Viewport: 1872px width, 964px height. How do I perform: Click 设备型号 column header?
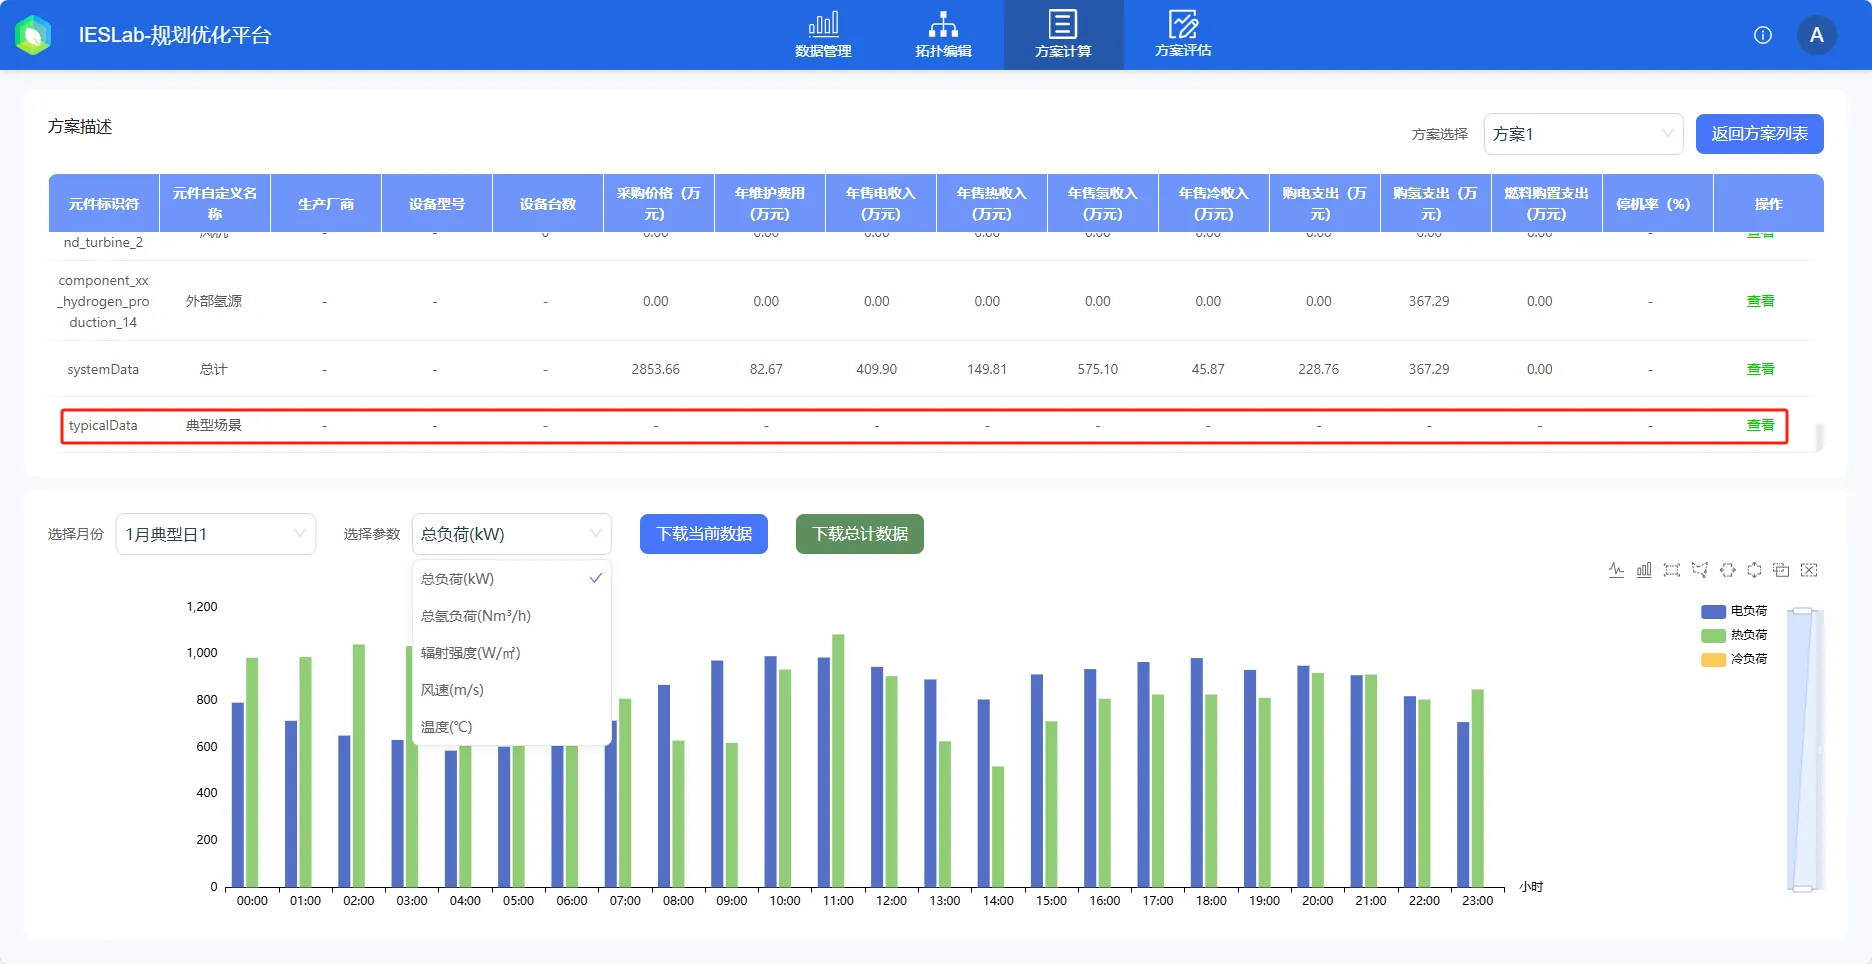(437, 204)
